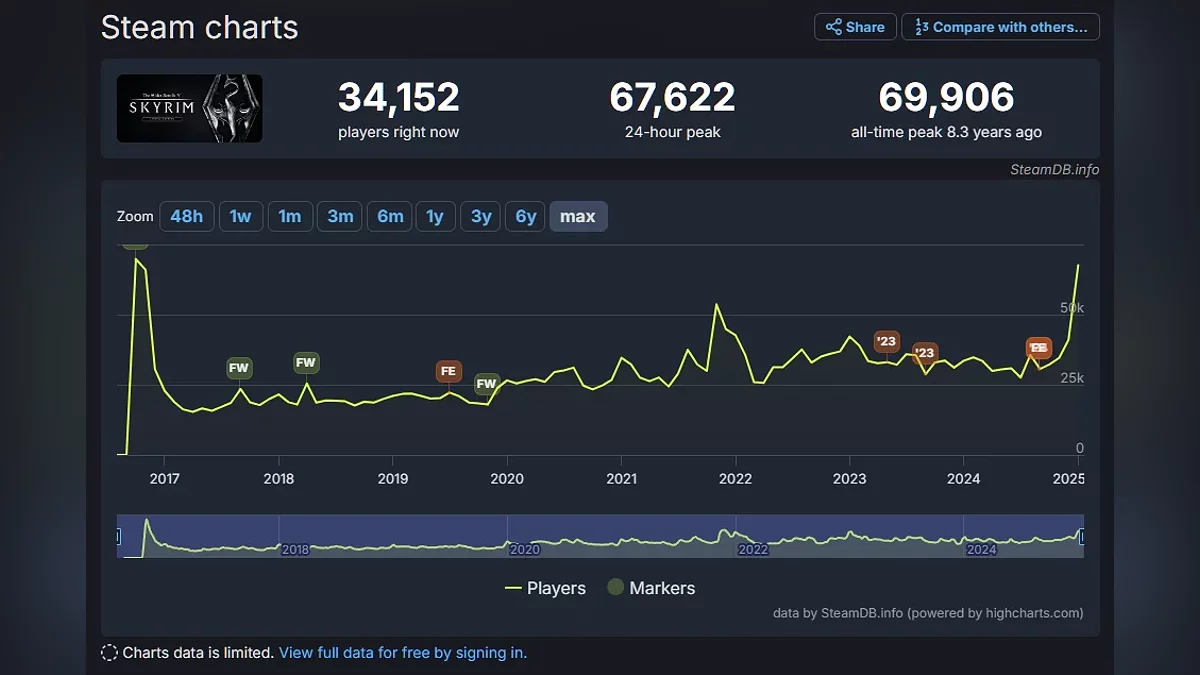
Task: Set chart zoom to 1m
Action: click(x=290, y=216)
